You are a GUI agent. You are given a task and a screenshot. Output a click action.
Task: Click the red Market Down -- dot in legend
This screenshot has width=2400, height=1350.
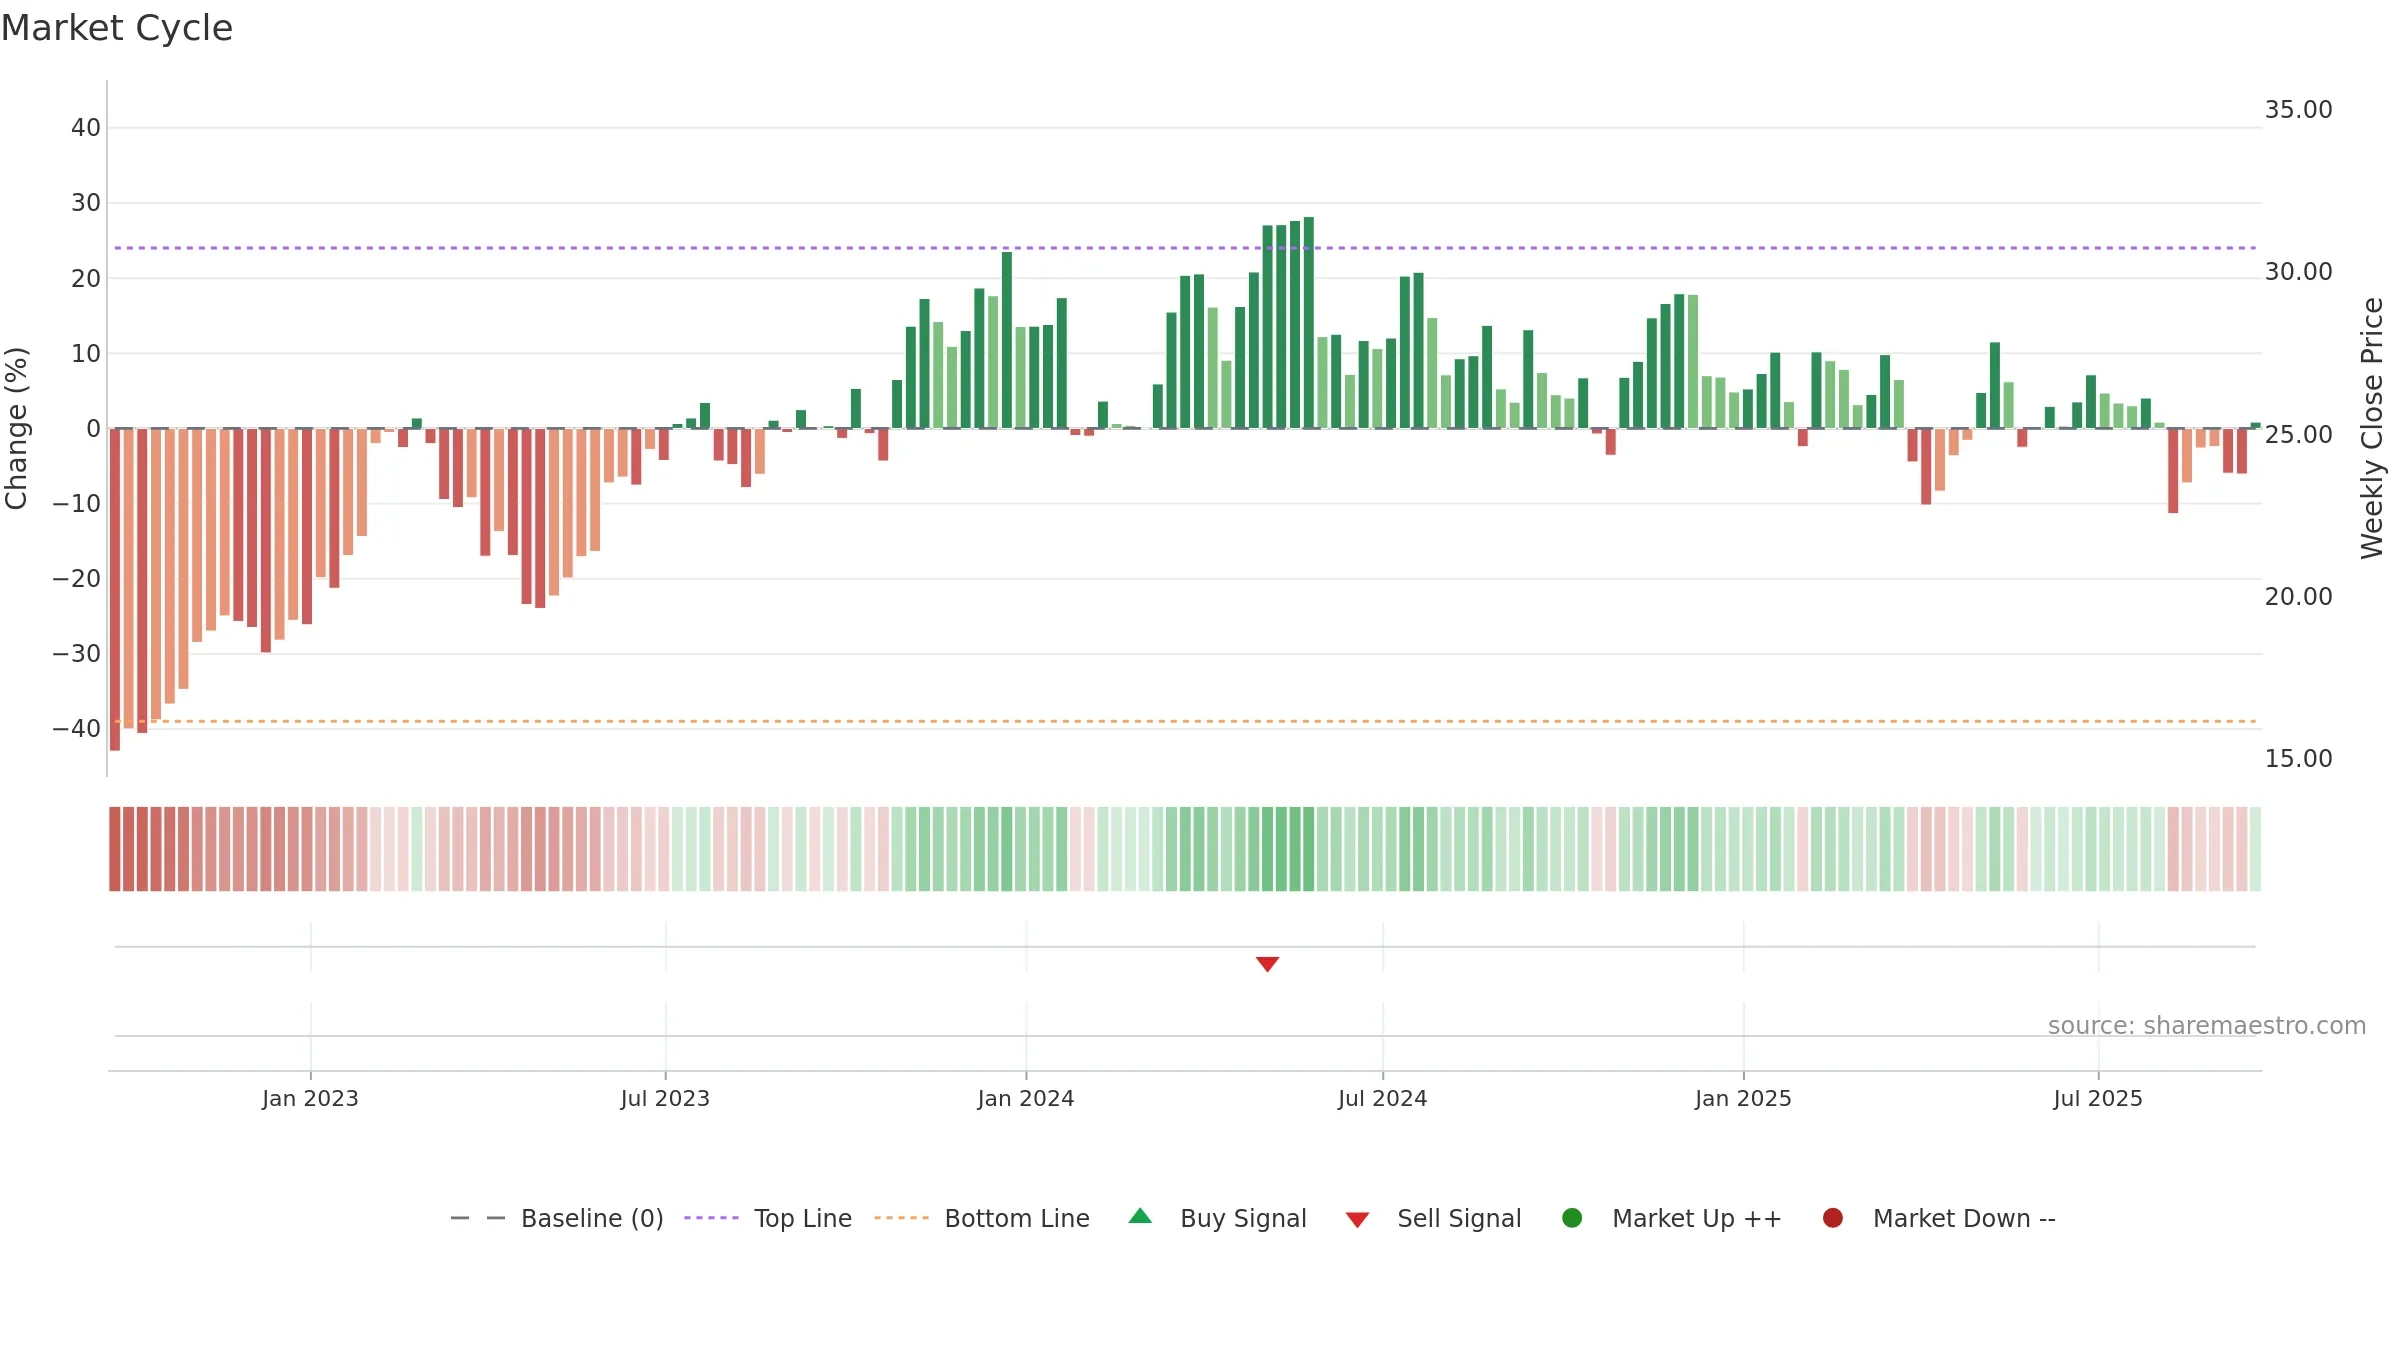click(1833, 1218)
